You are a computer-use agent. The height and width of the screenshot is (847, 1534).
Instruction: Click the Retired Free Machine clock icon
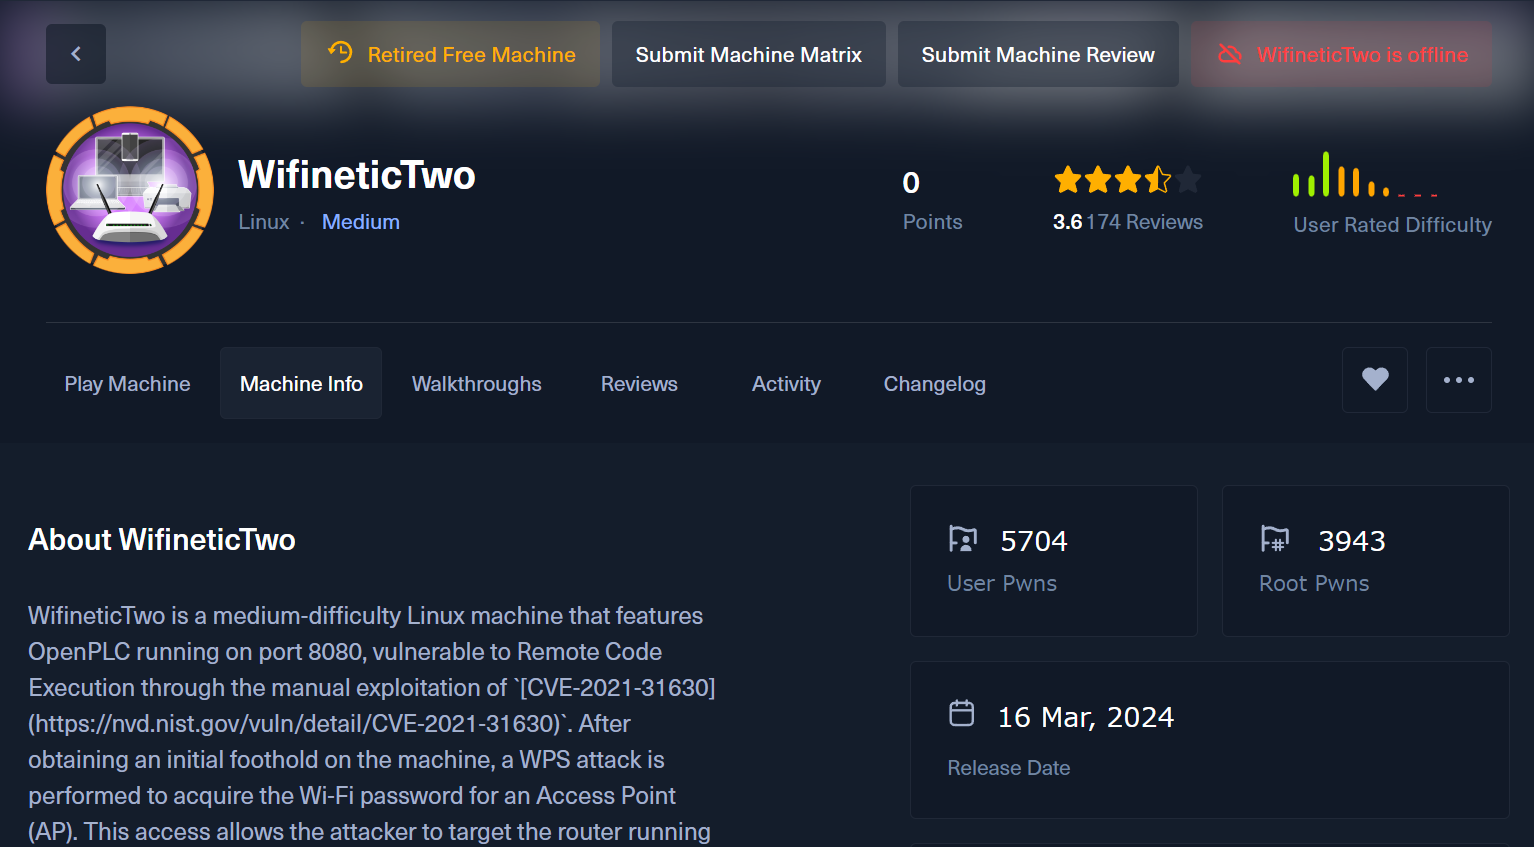pos(340,53)
